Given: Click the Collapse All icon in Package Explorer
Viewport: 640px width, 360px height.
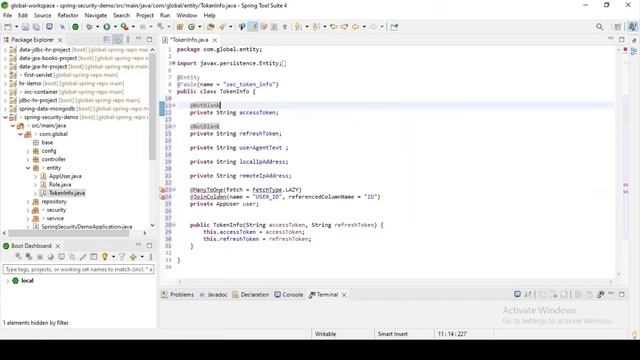Looking at the screenshot, I should click(x=107, y=40).
